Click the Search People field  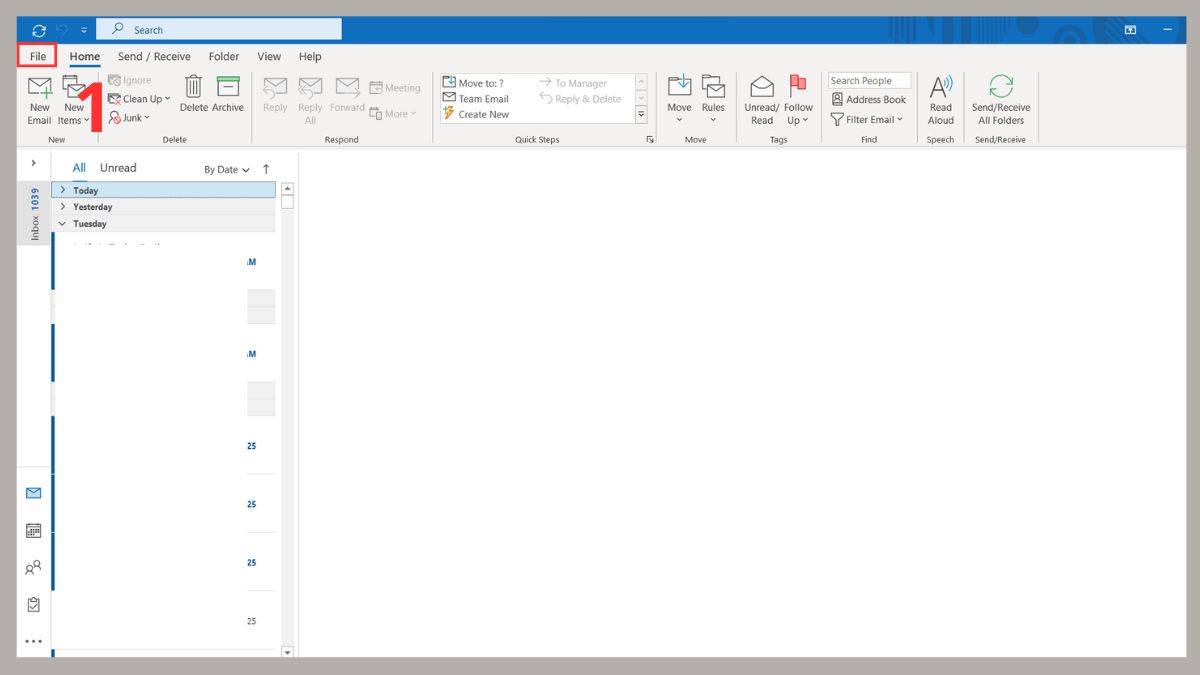coord(868,80)
